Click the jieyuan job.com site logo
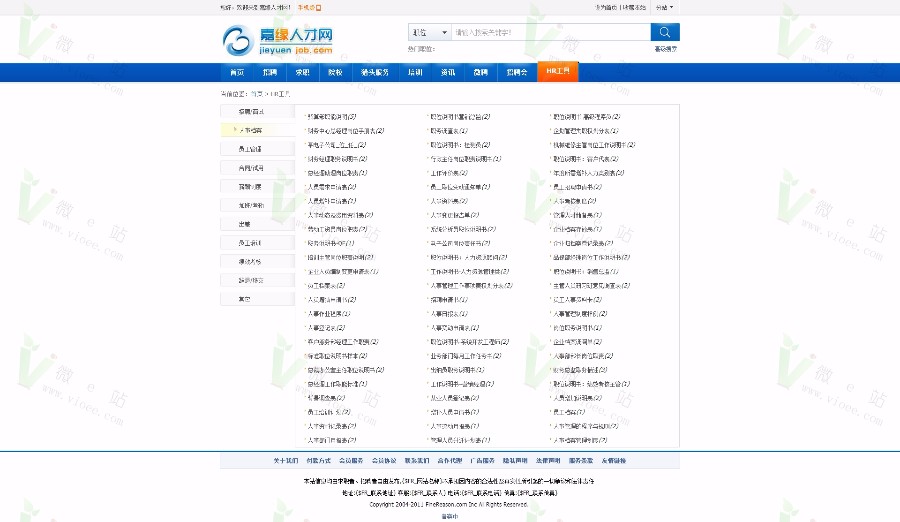900x522 pixels. [278, 40]
